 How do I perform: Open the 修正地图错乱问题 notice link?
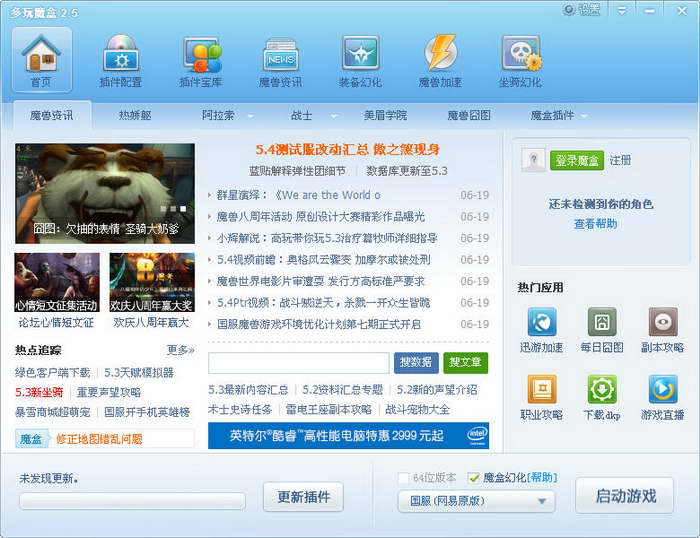click(x=99, y=439)
